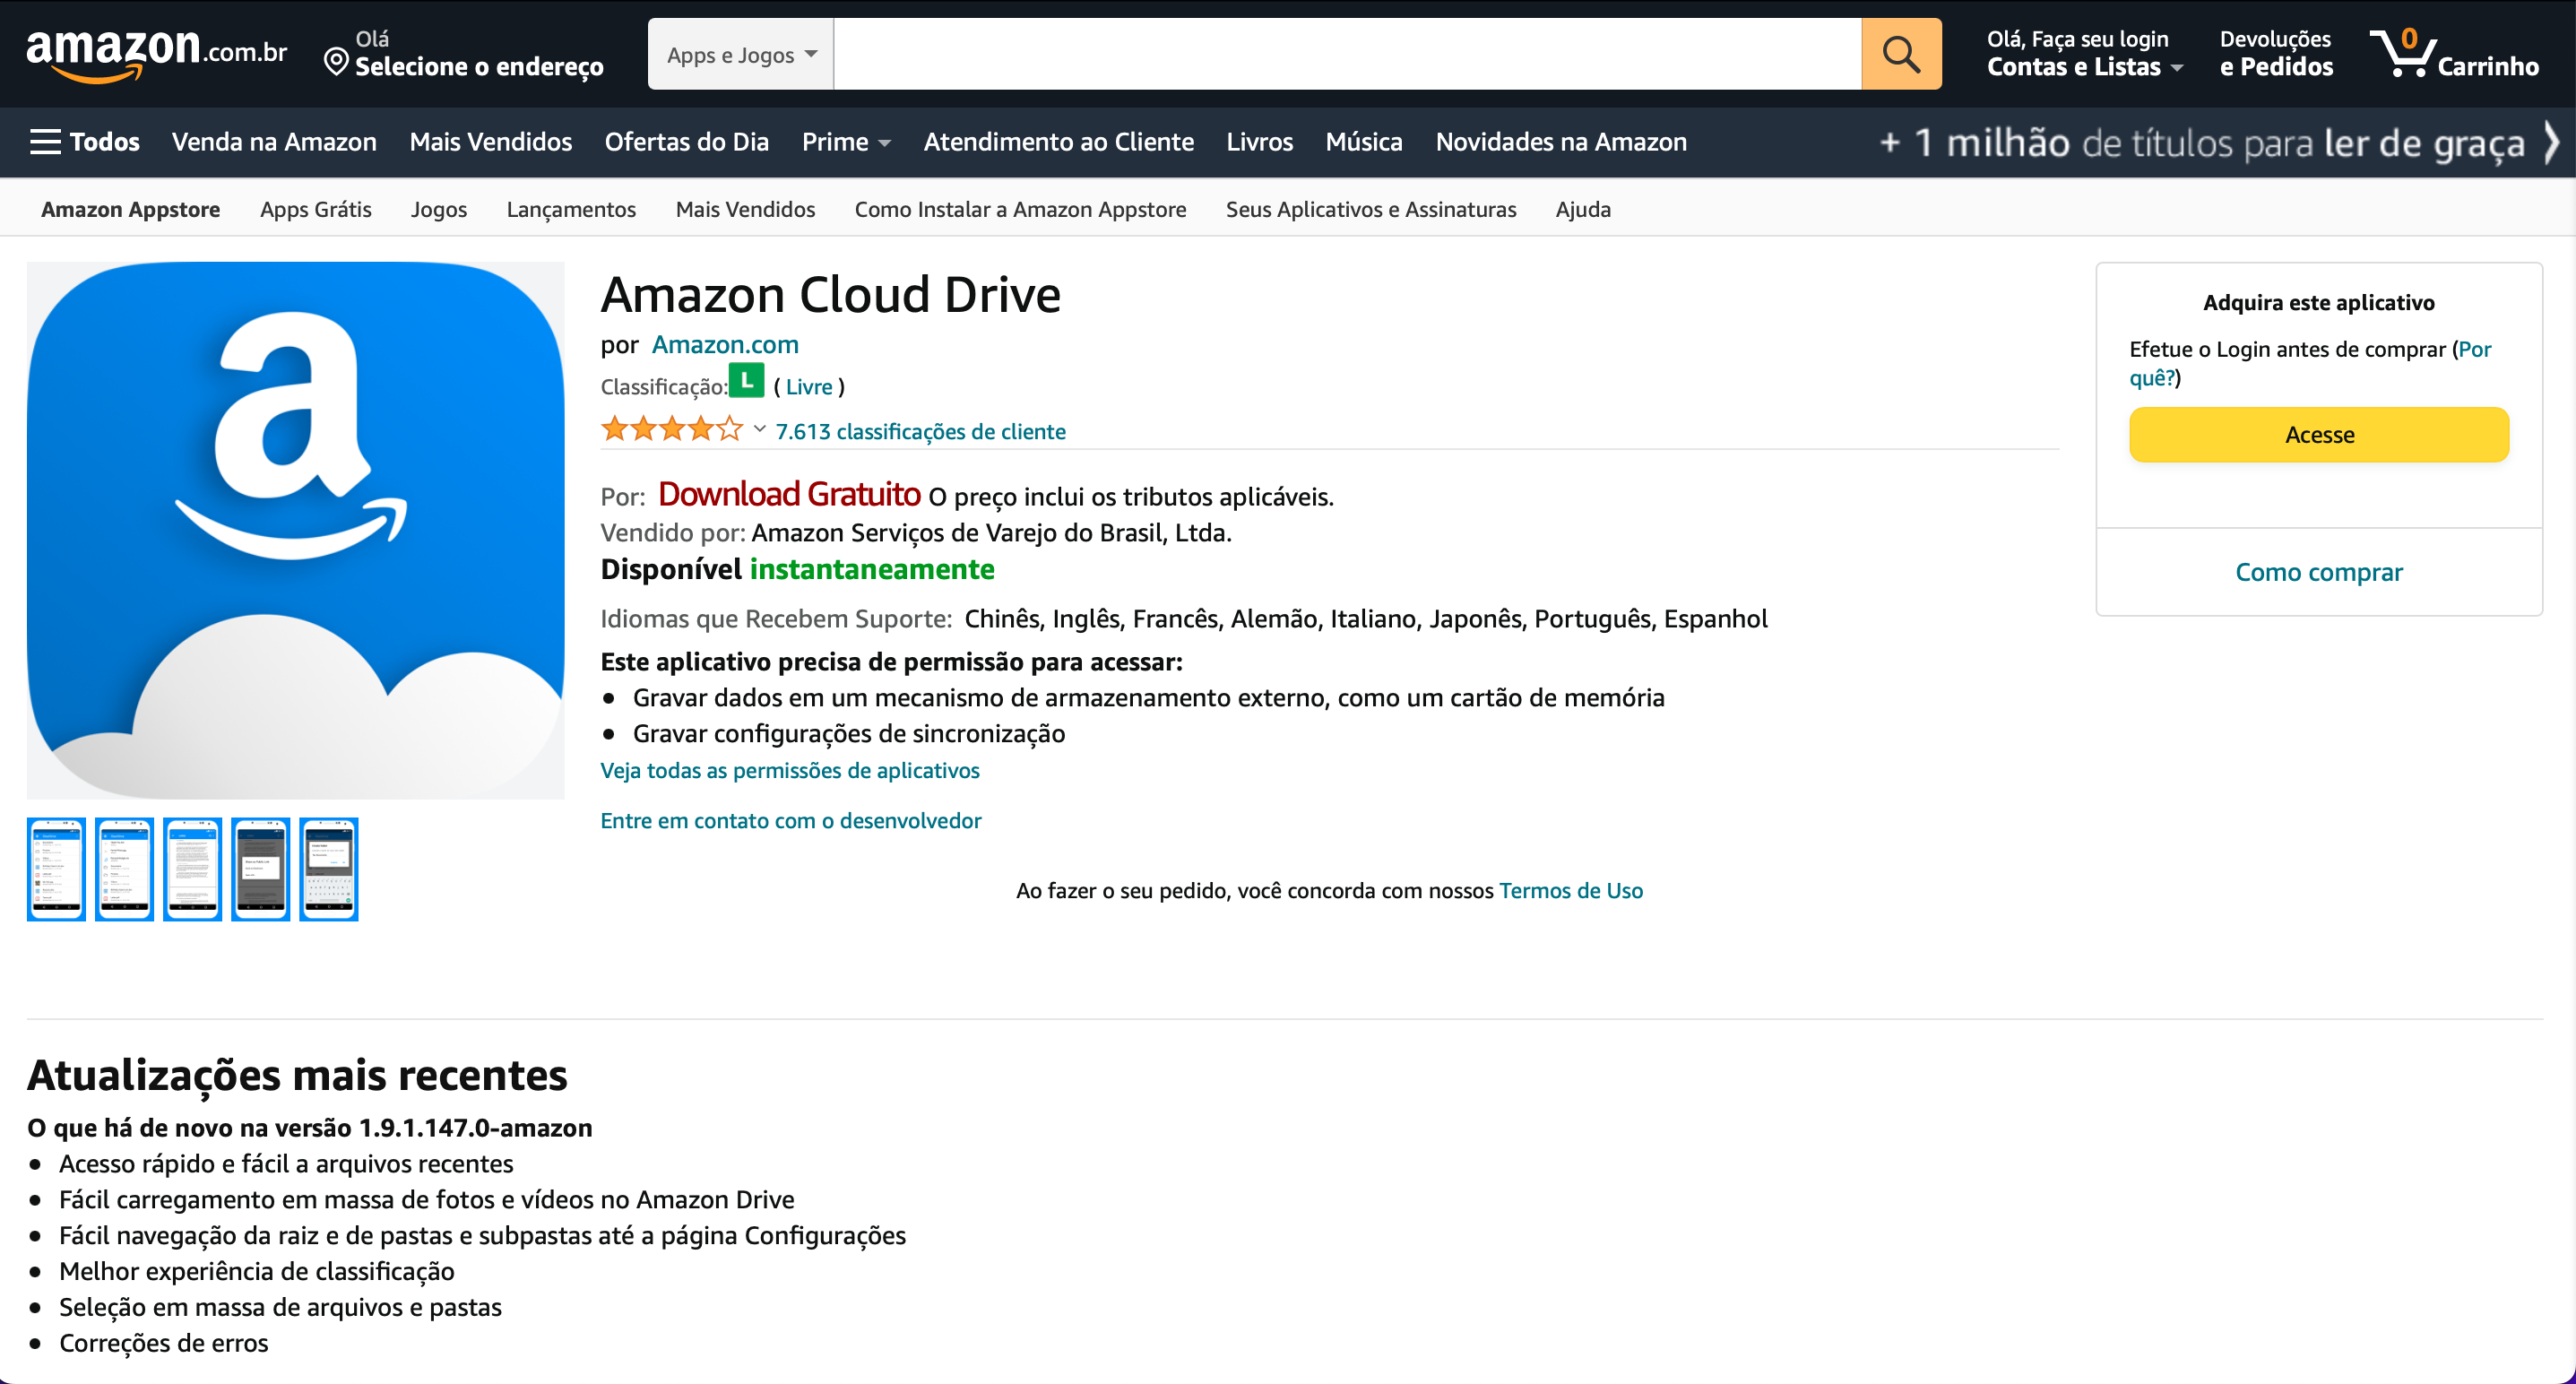The width and height of the screenshot is (2576, 1384).
Task: Open Seus Aplicativos e Assinaturas
Action: [x=1371, y=209]
